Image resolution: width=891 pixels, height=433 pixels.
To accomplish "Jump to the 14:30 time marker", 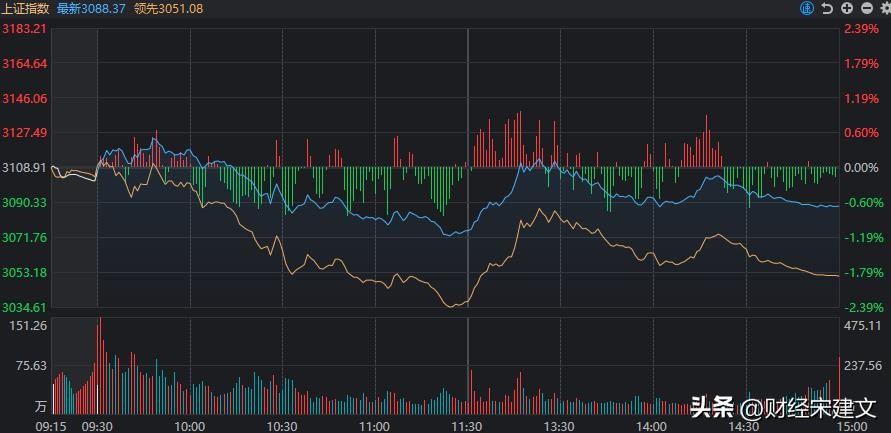I will click(744, 426).
